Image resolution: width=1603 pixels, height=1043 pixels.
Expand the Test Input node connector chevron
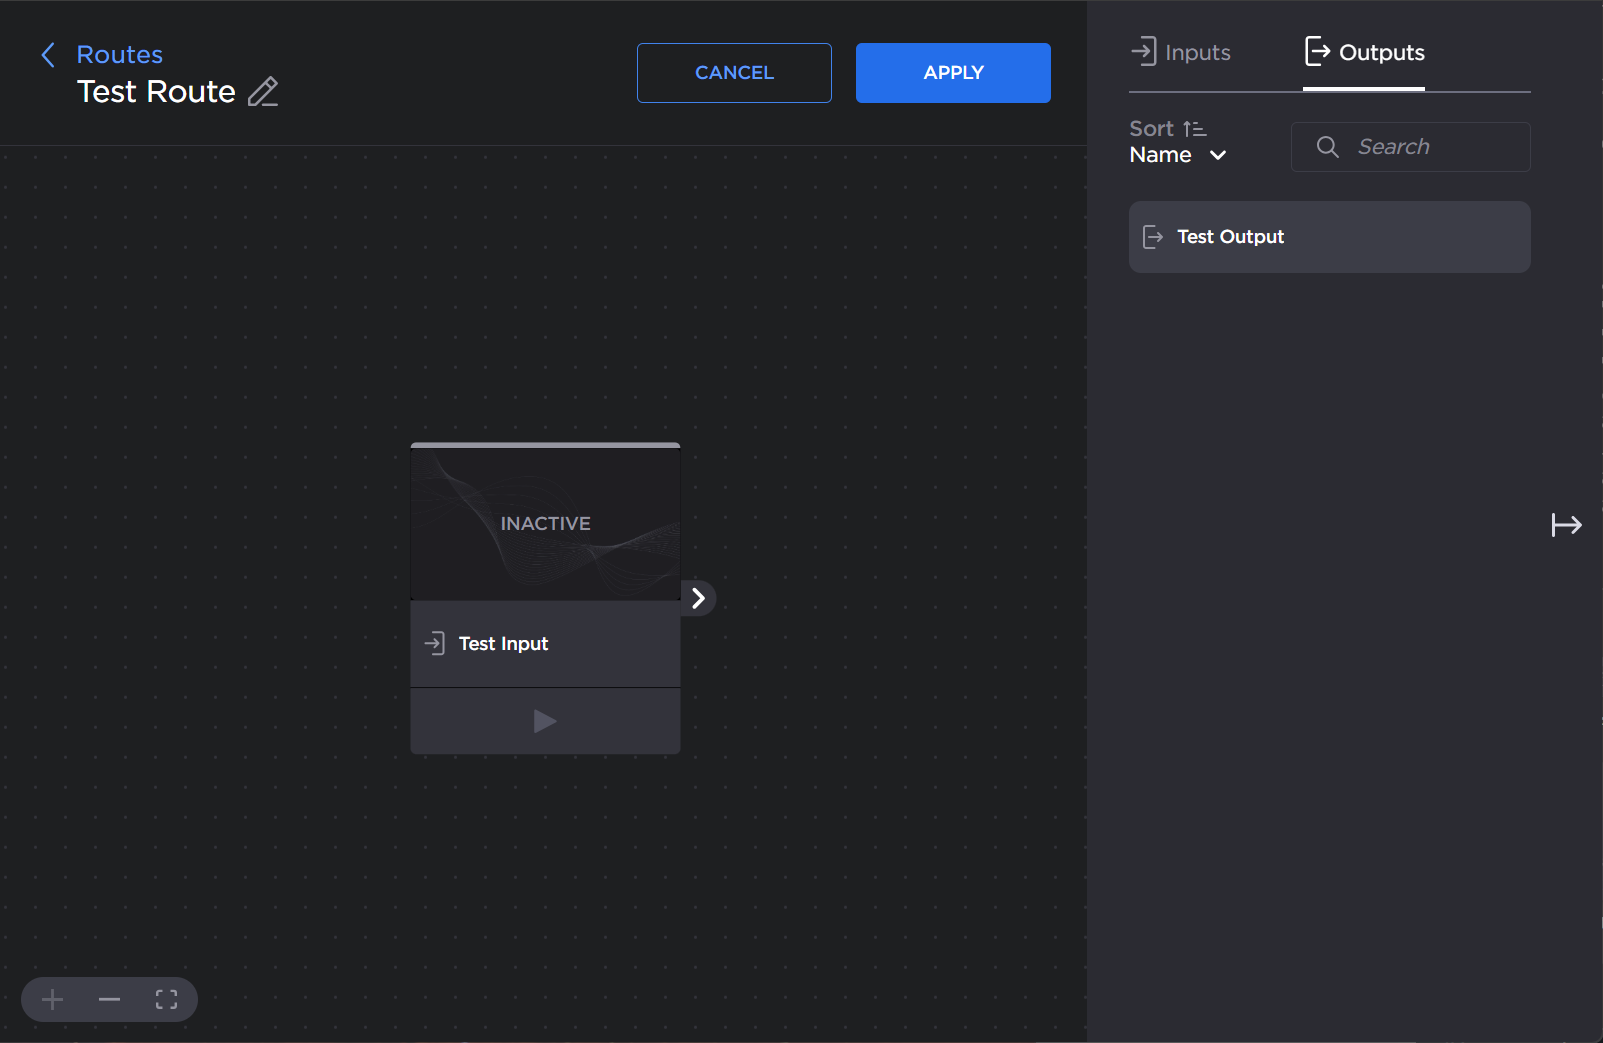[698, 598]
